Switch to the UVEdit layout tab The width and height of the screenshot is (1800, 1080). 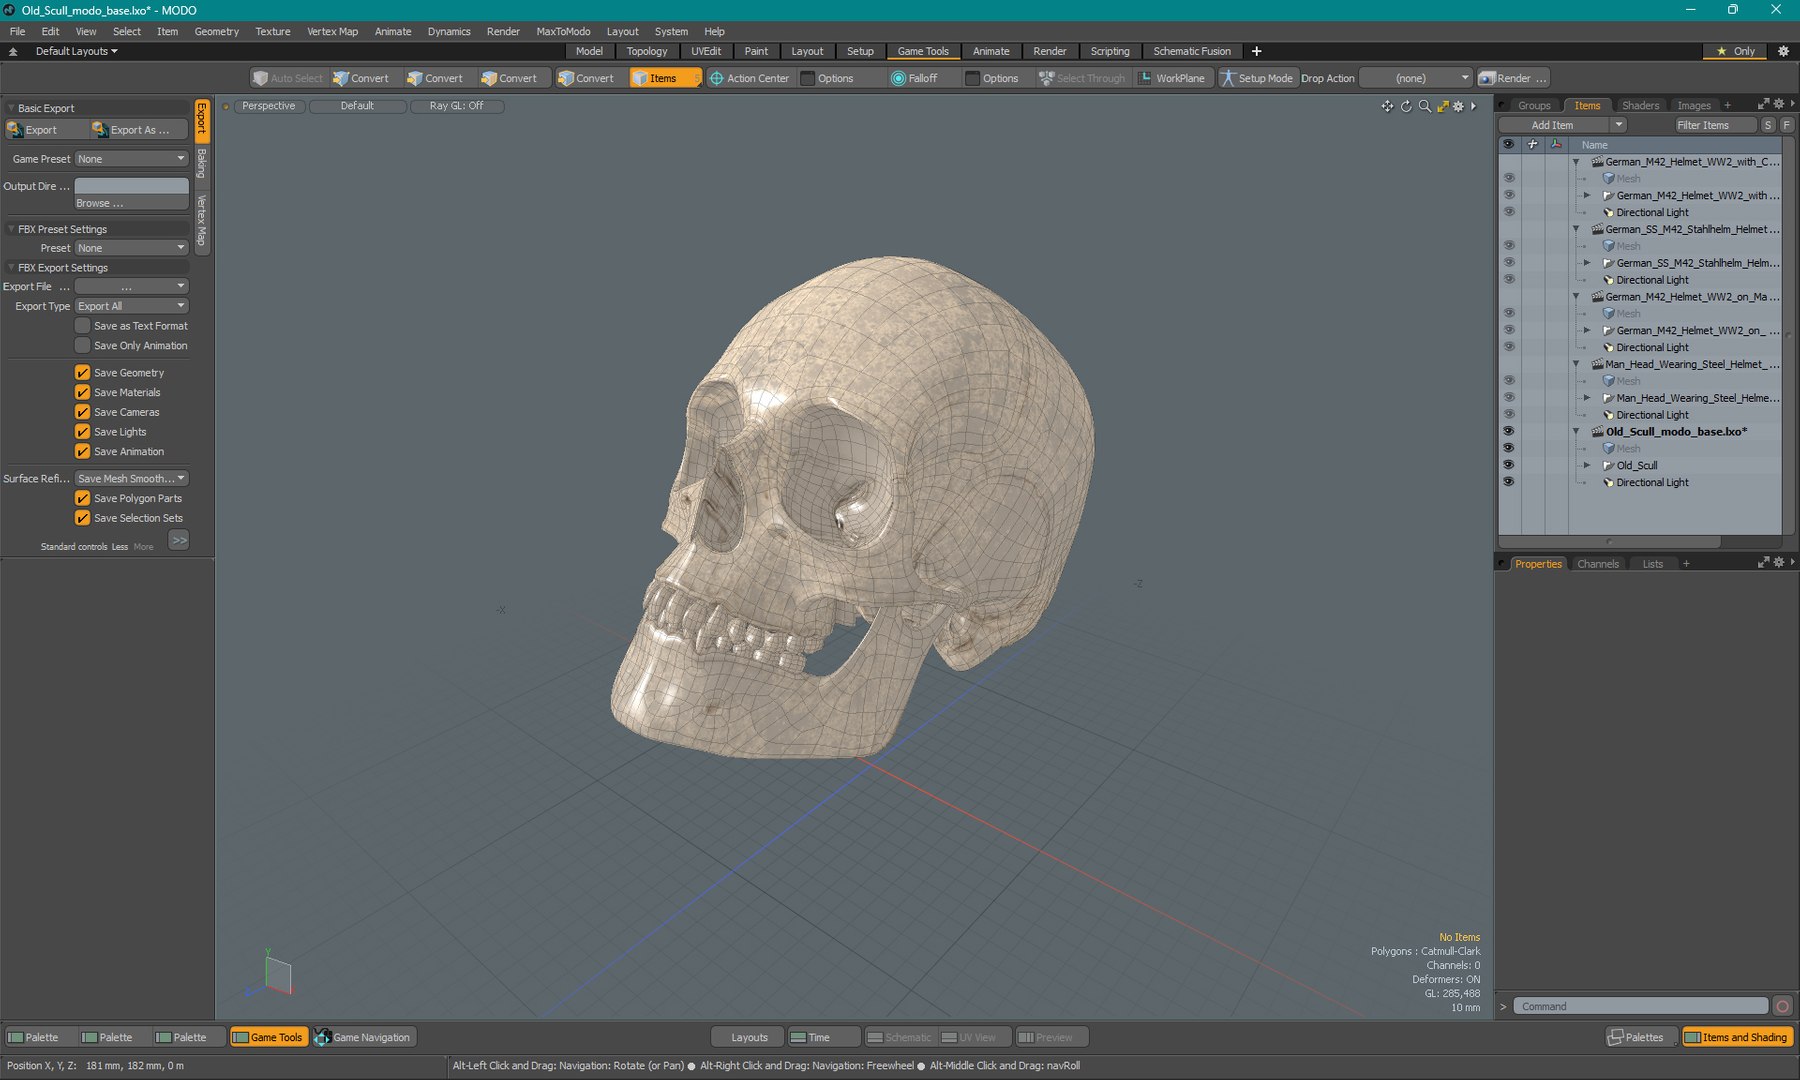point(706,51)
